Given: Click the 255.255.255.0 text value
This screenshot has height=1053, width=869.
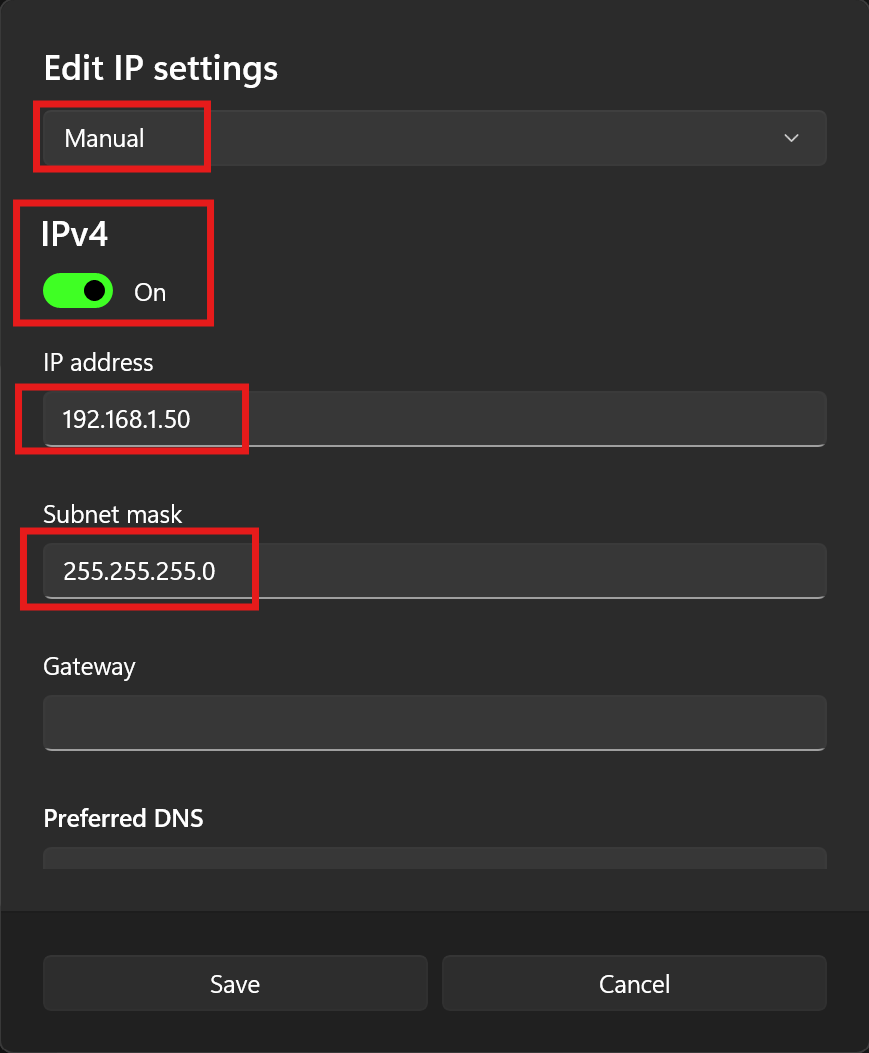Looking at the screenshot, I should point(139,571).
